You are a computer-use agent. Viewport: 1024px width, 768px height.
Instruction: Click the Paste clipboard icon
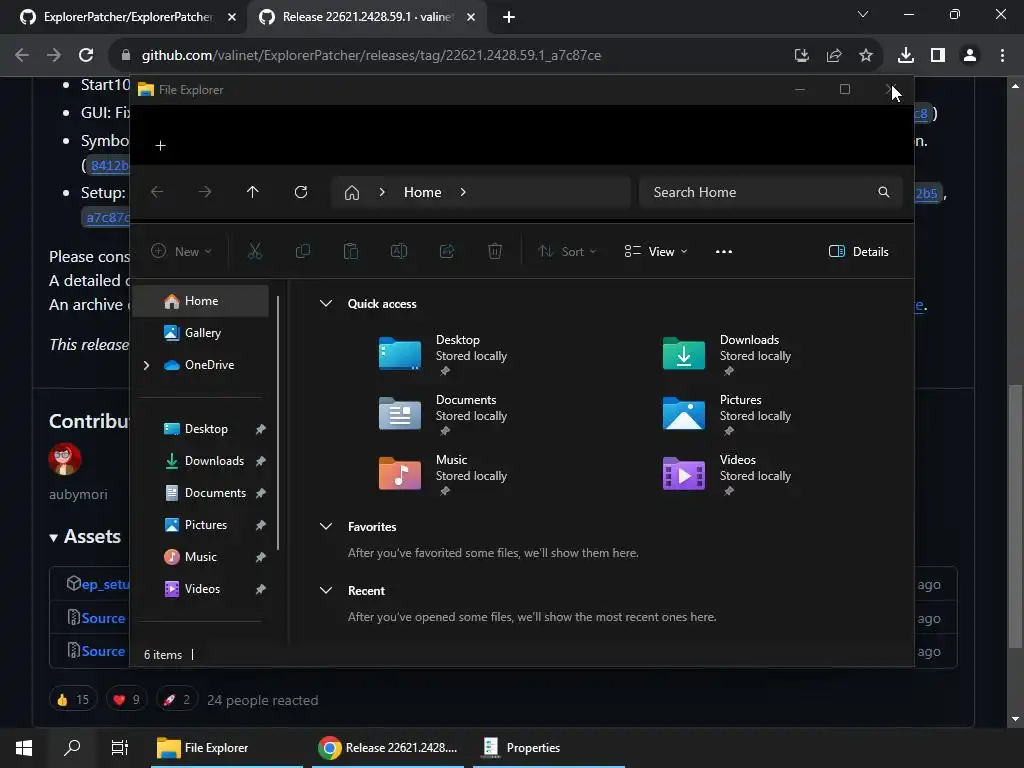pyautogui.click(x=351, y=251)
